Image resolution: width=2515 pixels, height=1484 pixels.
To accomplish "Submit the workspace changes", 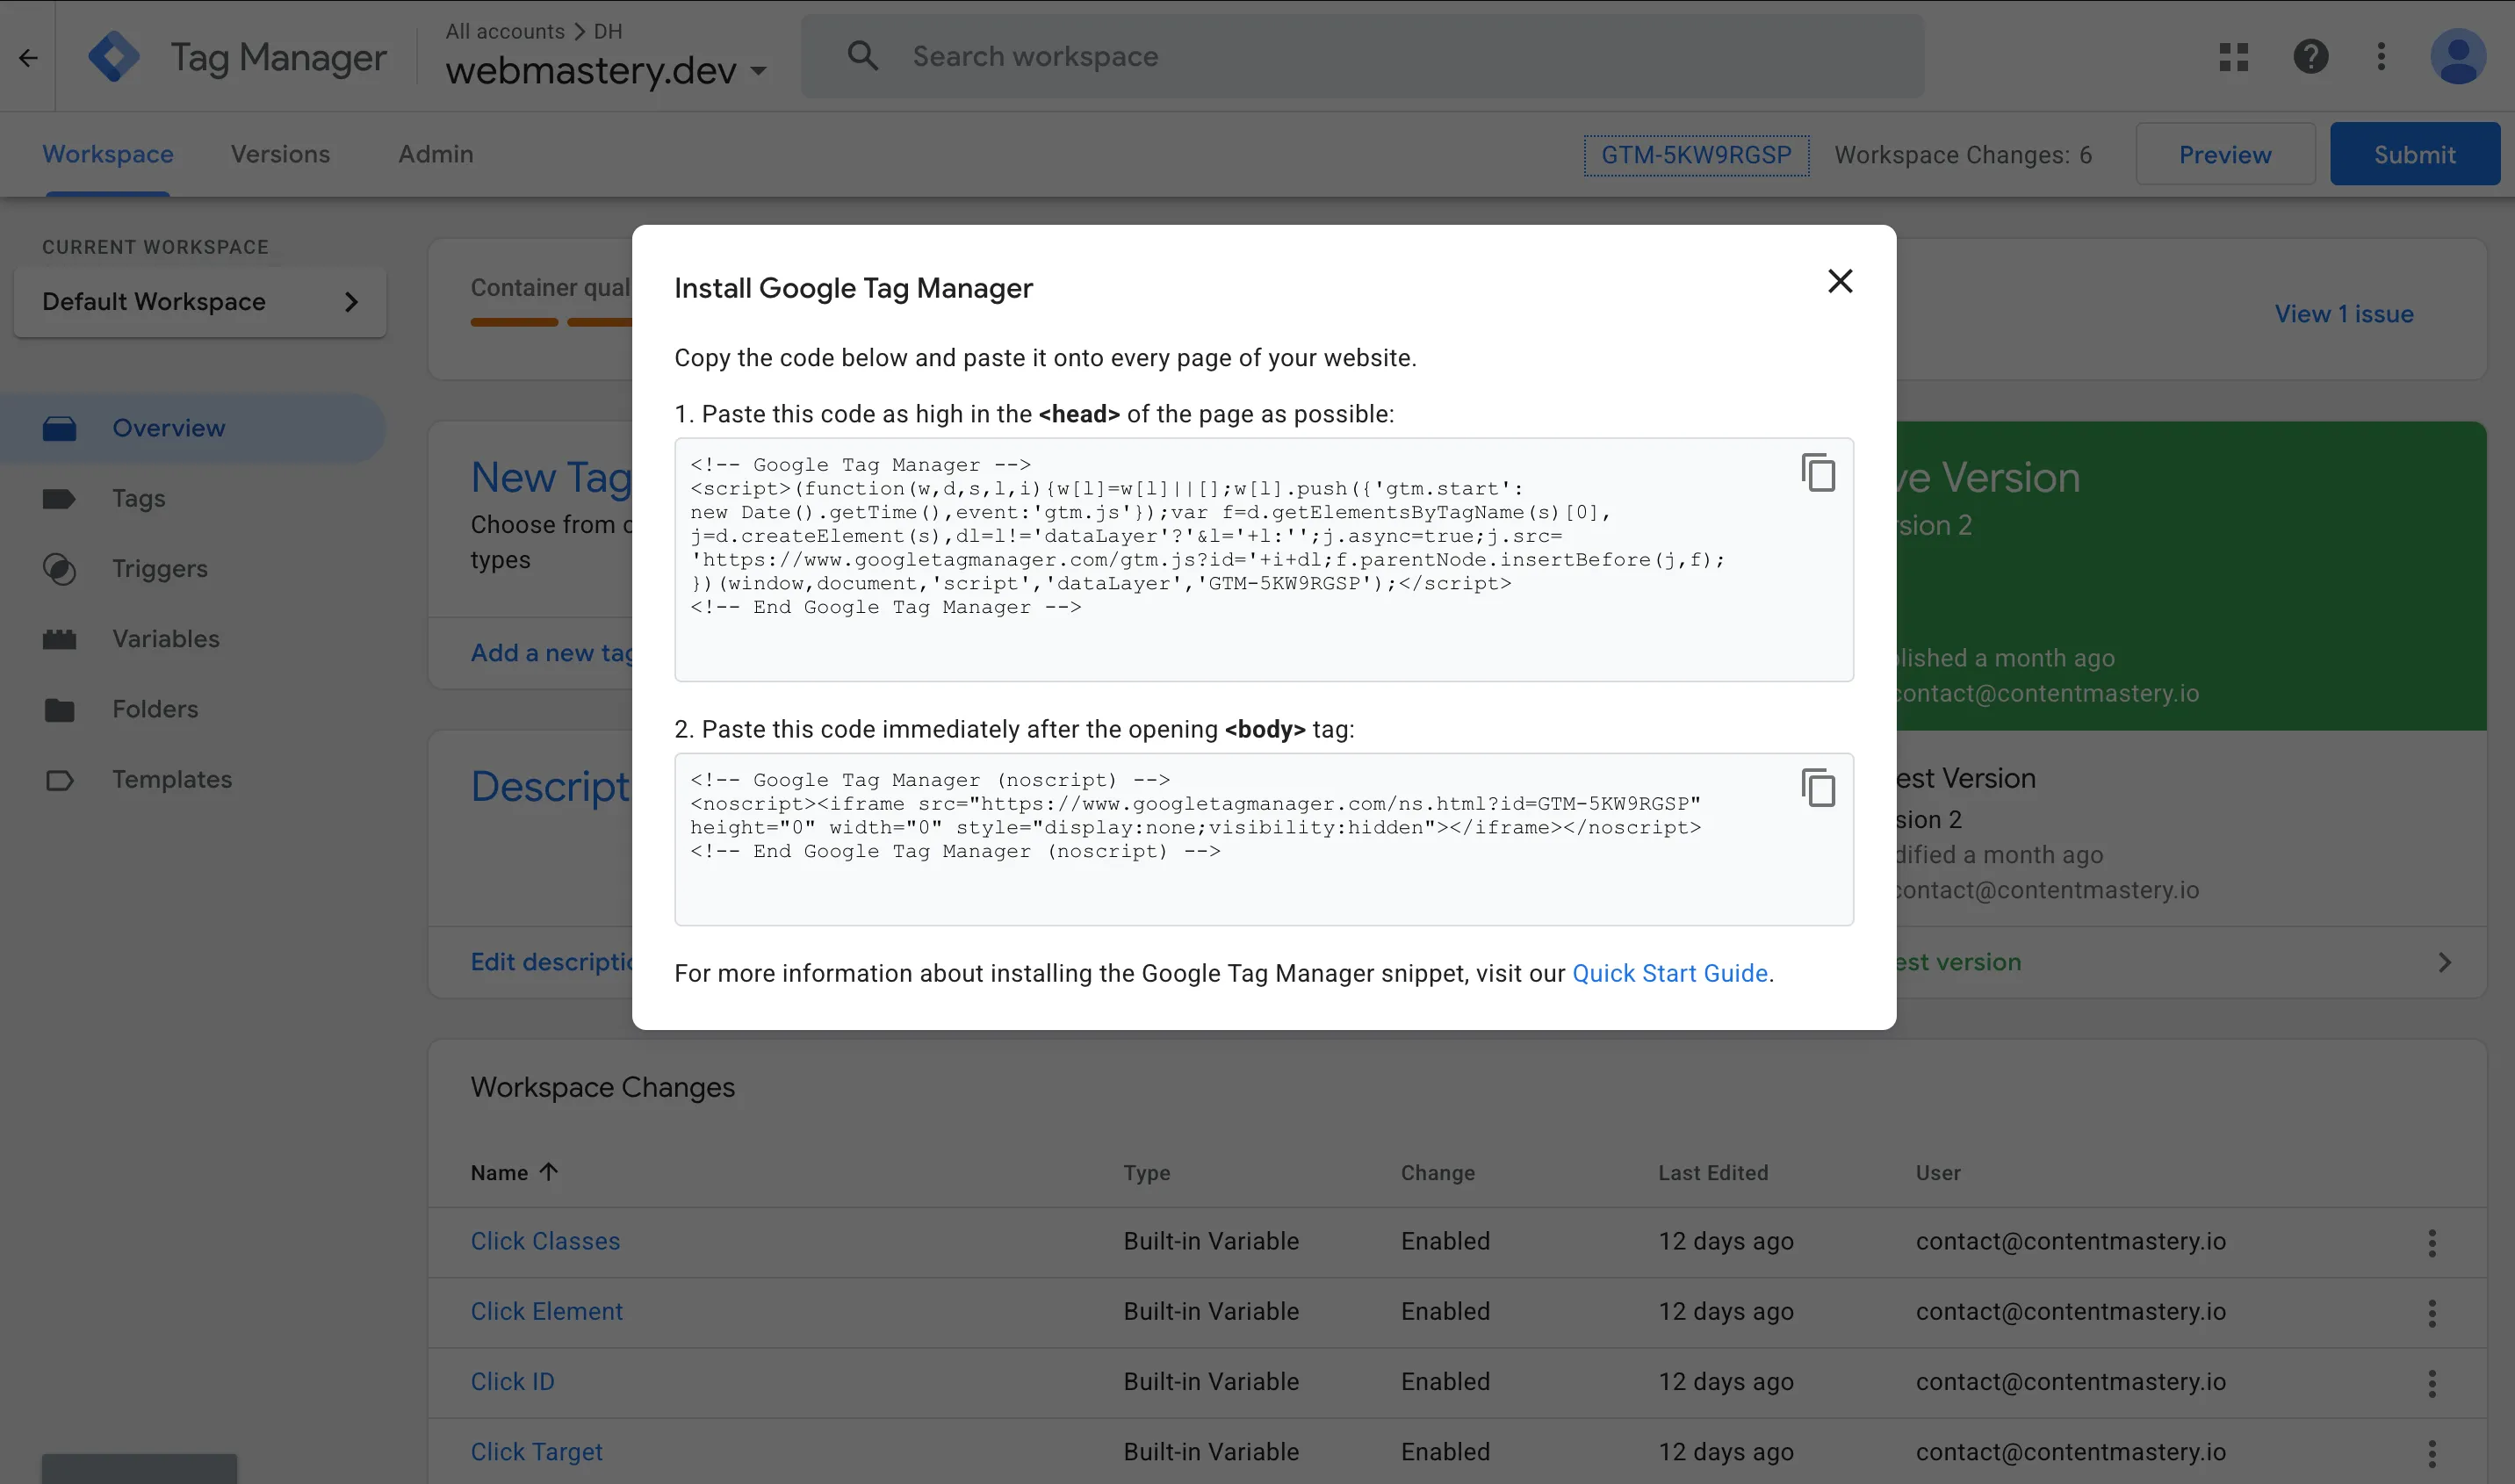I will tap(2414, 154).
